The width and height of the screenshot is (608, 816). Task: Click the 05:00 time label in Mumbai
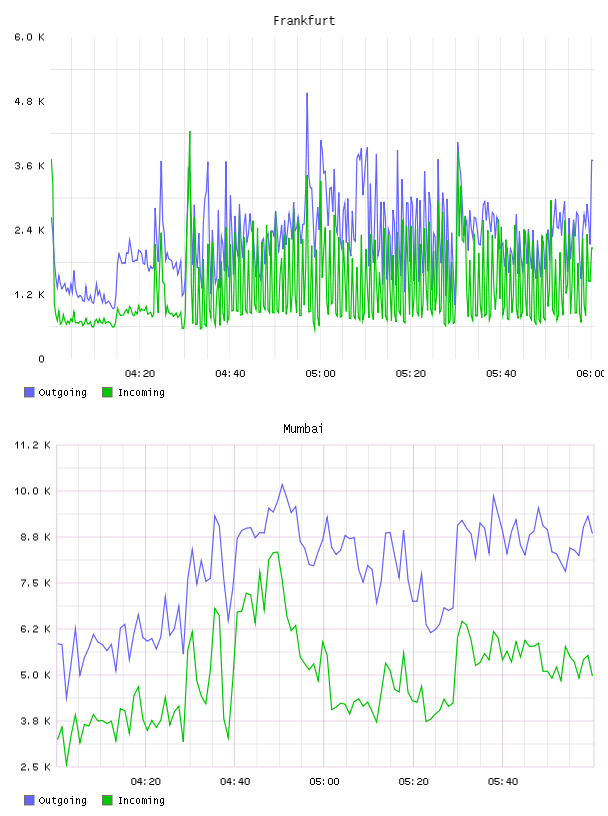(x=324, y=782)
